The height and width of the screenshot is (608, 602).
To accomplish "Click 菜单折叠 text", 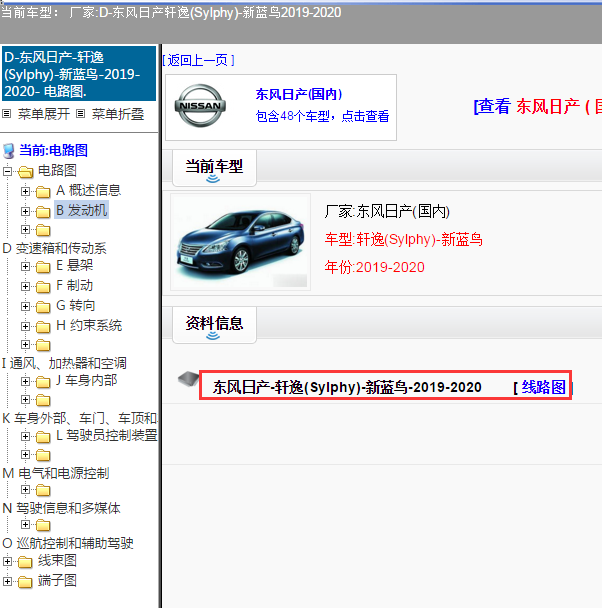I will 118,114.
